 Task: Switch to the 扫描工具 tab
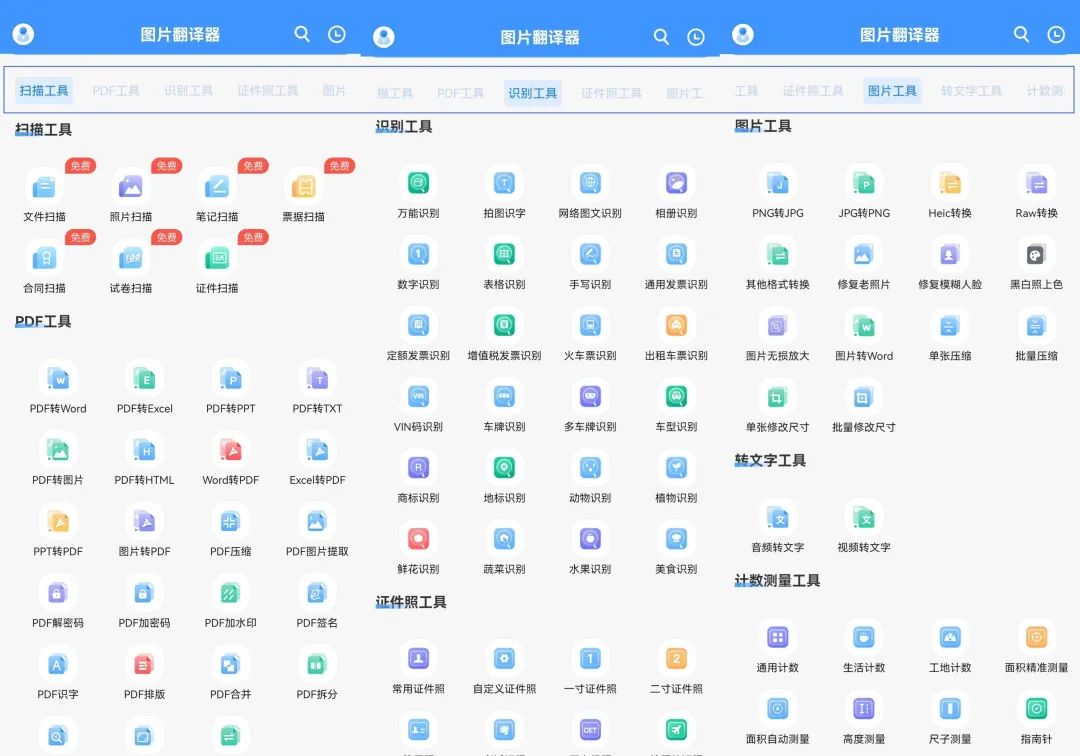(x=43, y=89)
